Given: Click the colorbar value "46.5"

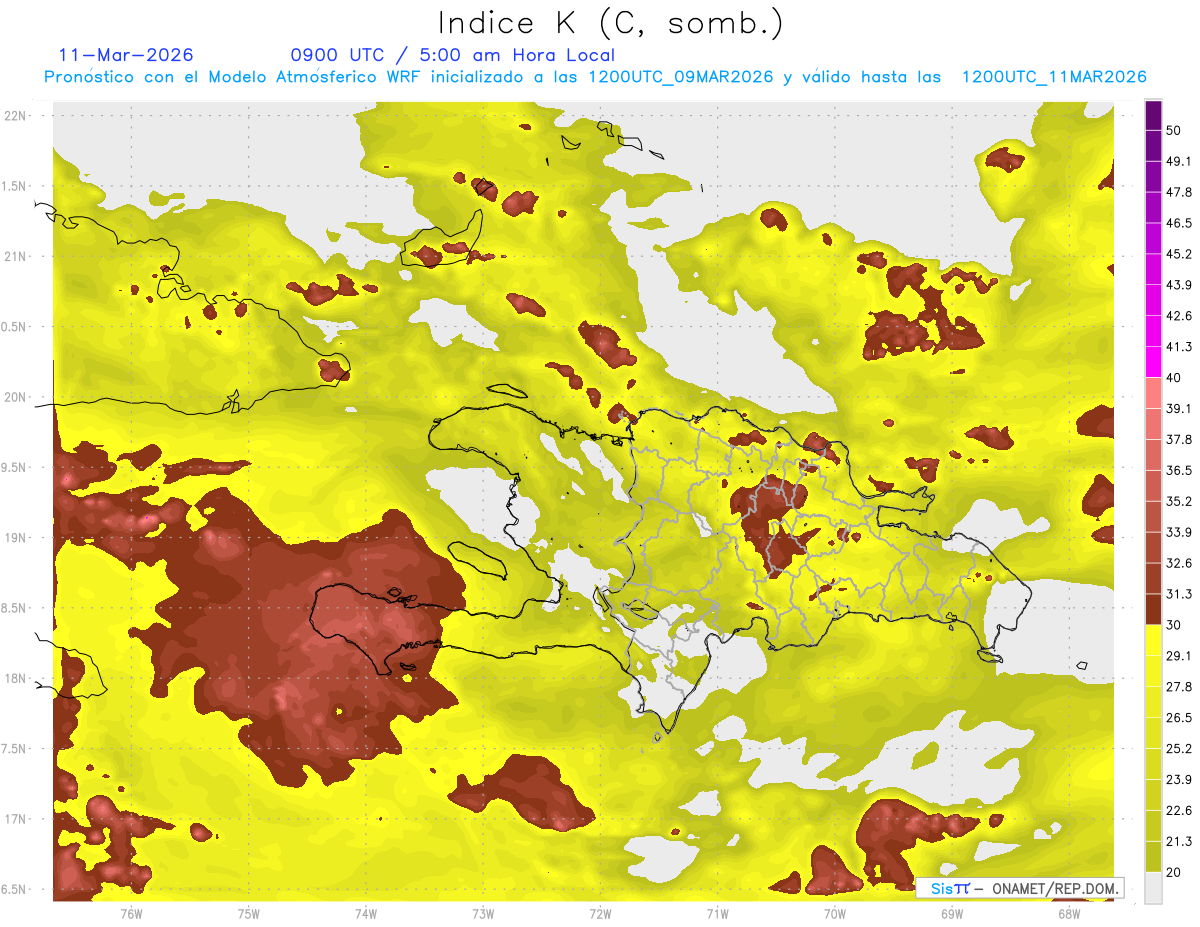Looking at the screenshot, I should pyautogui.click(x=1178, y=223).
